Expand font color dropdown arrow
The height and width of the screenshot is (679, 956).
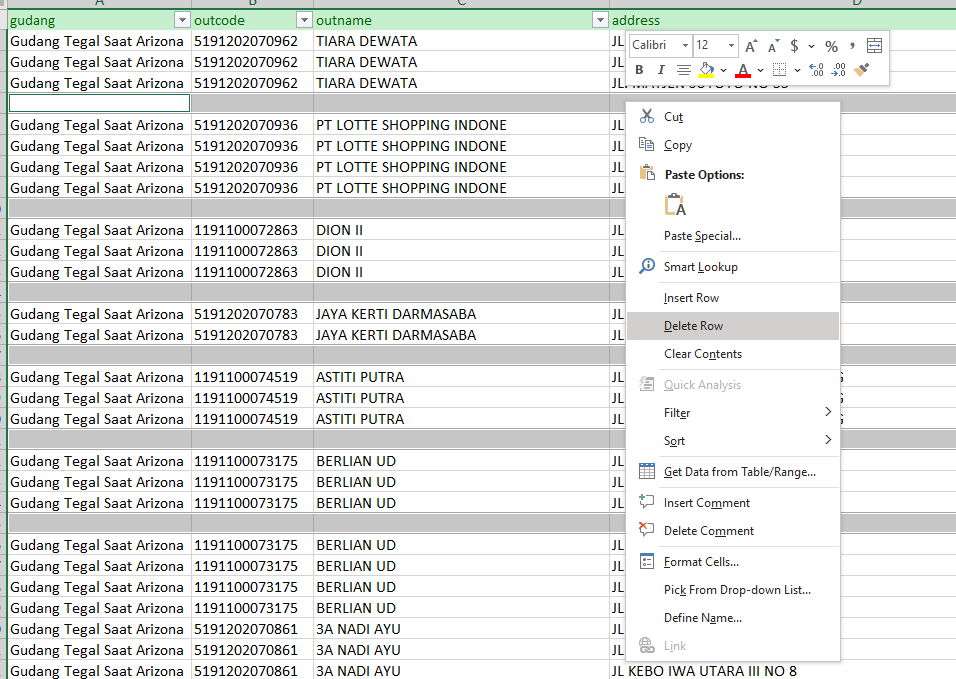[x=760, y=71]
